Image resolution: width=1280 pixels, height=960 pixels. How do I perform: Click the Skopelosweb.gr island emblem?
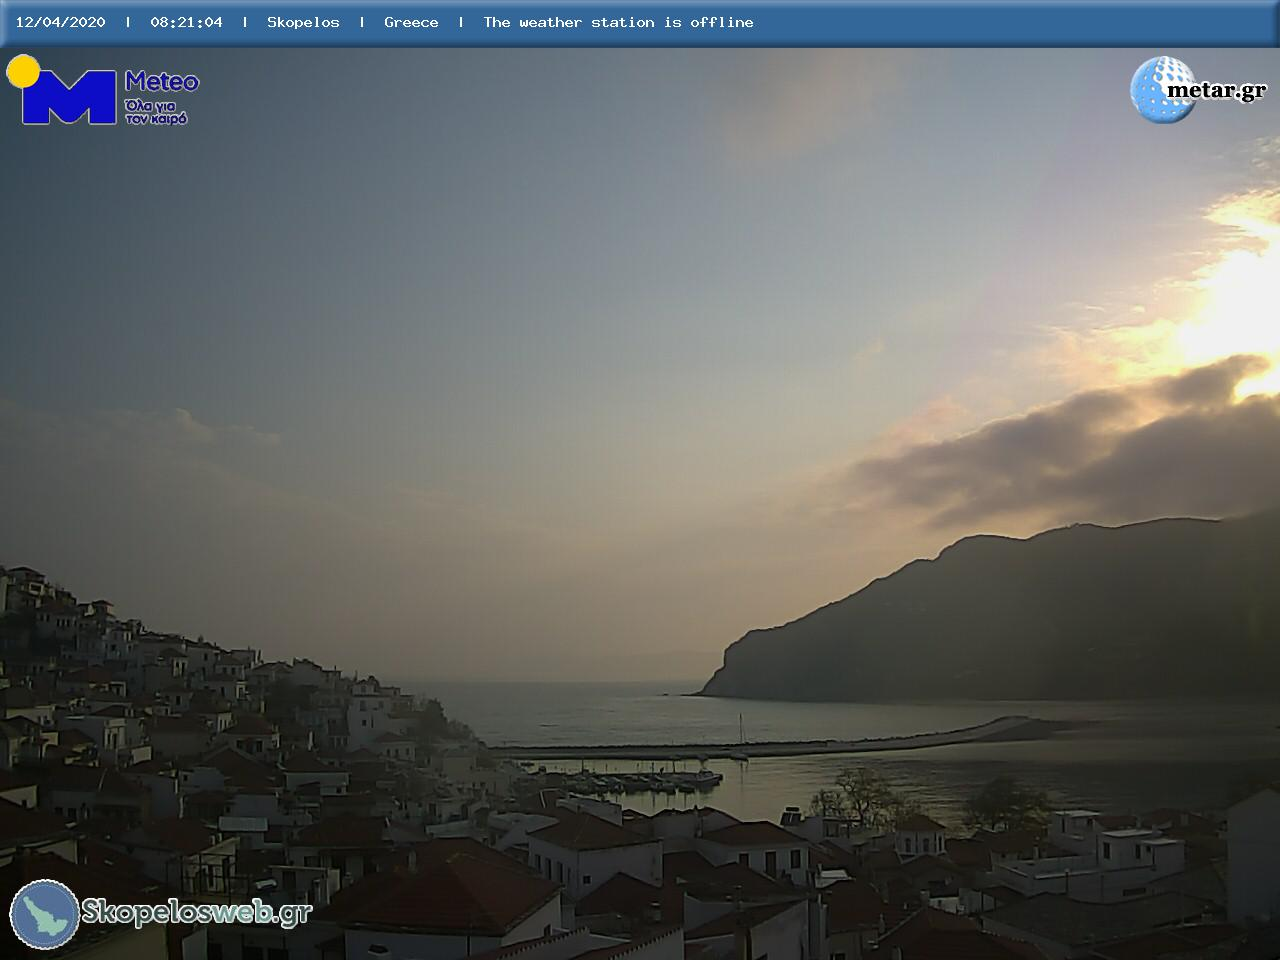(x=45, y=914)
